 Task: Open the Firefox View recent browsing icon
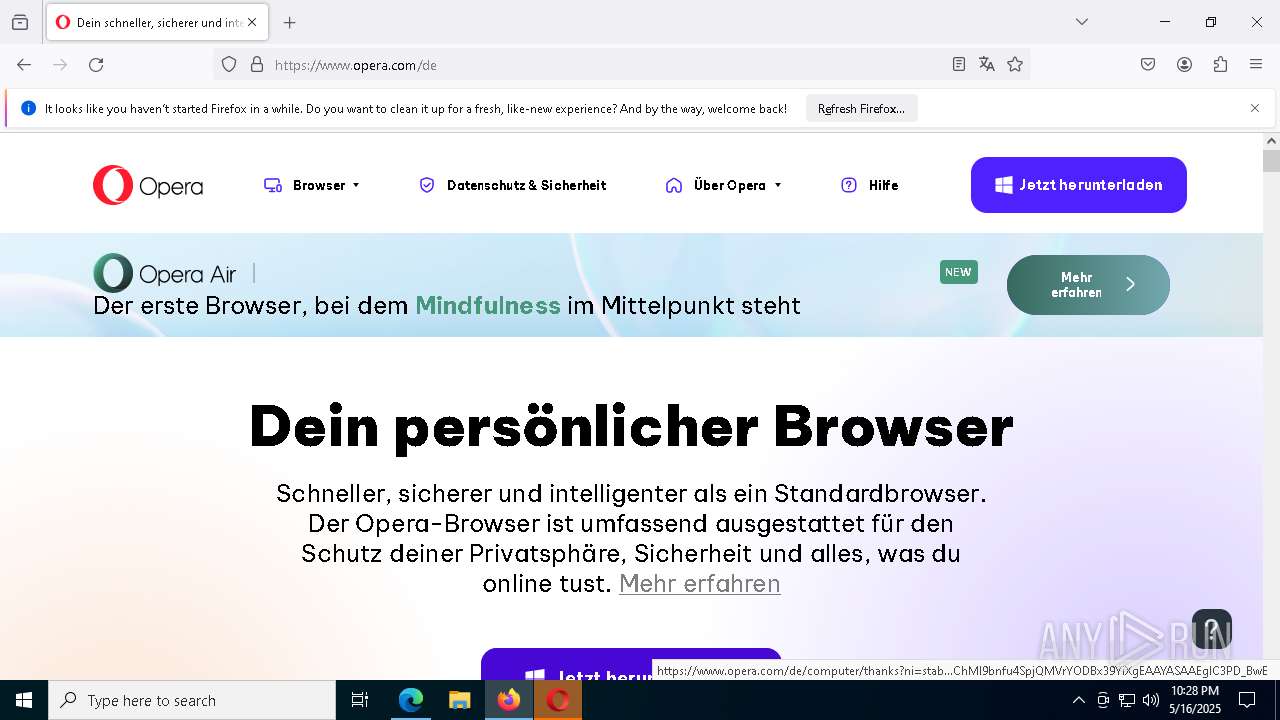click(20, 22)
